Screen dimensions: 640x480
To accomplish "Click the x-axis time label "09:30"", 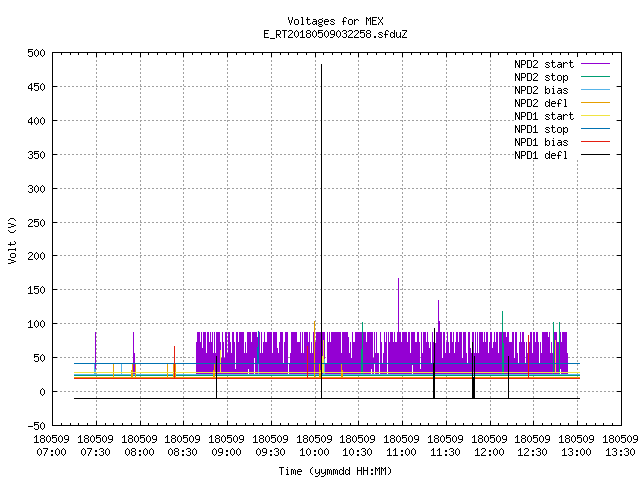I will click(x=271, y=452).
